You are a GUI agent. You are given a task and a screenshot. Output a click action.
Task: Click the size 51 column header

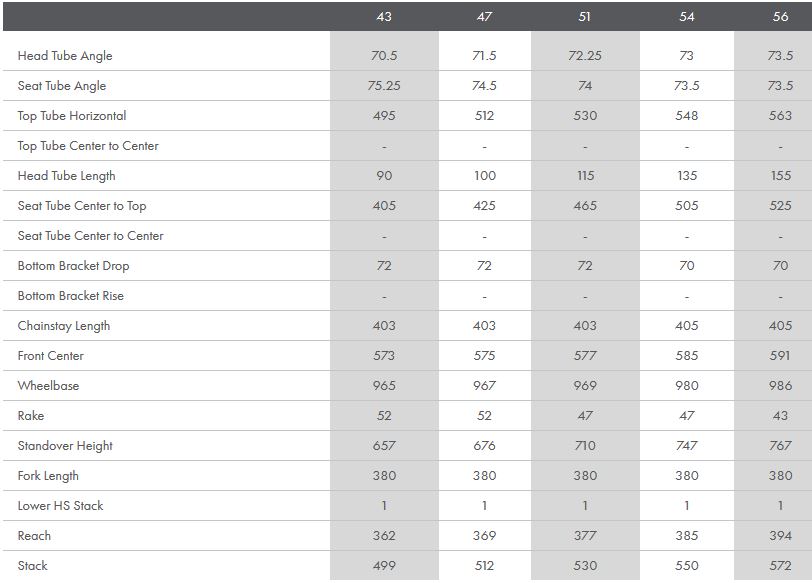(x=585, y=17)
